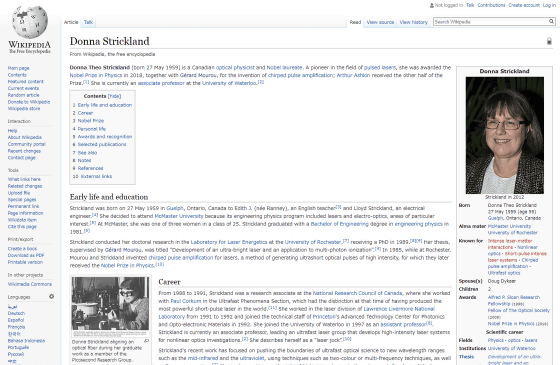Open Contributions link at top
This screenshot has height=365, width=560.
coord(491,5)
